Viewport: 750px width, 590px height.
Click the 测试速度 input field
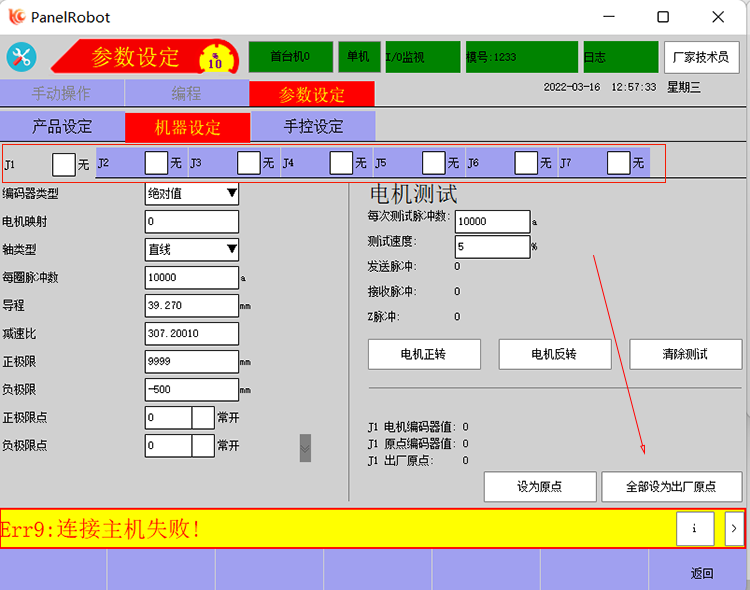[x=492, y=246]
